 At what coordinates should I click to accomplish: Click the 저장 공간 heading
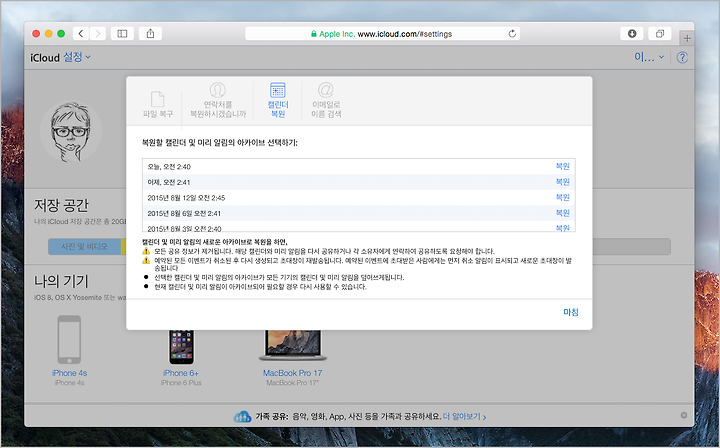click(x=61, y=205)
